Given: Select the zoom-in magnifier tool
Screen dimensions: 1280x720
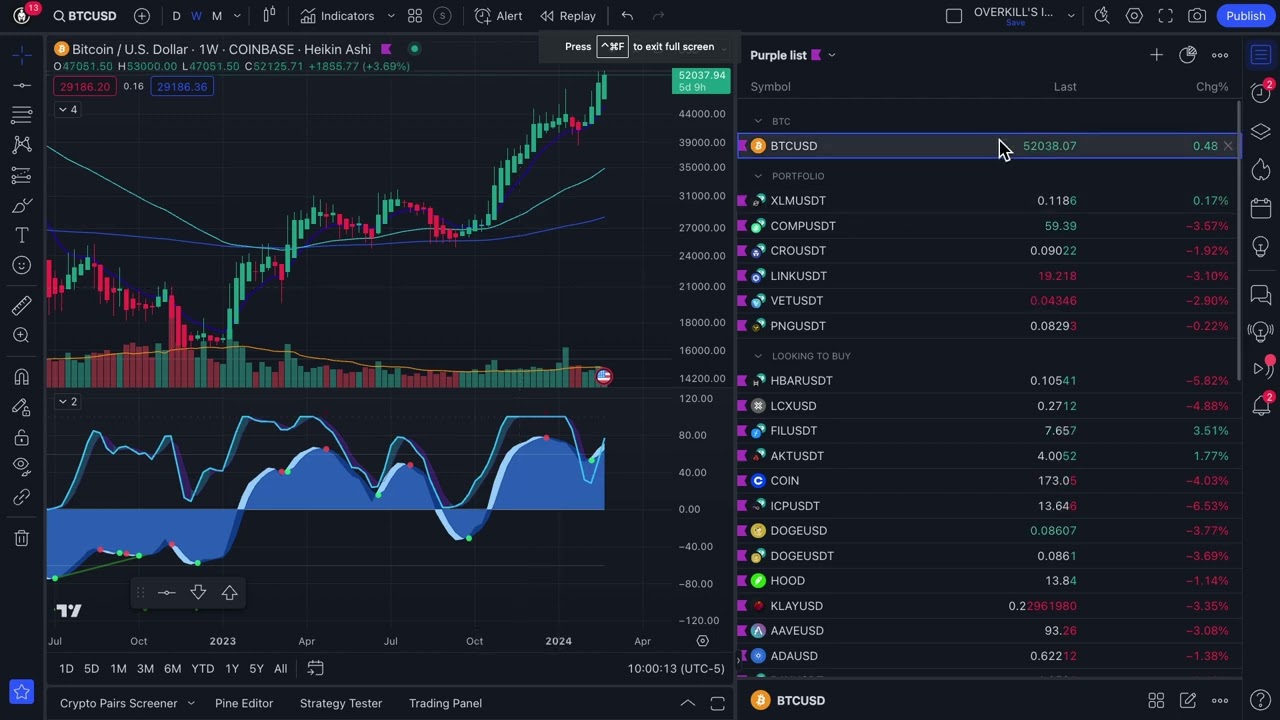Looking at the screenshot, I should tap(22, 336).
